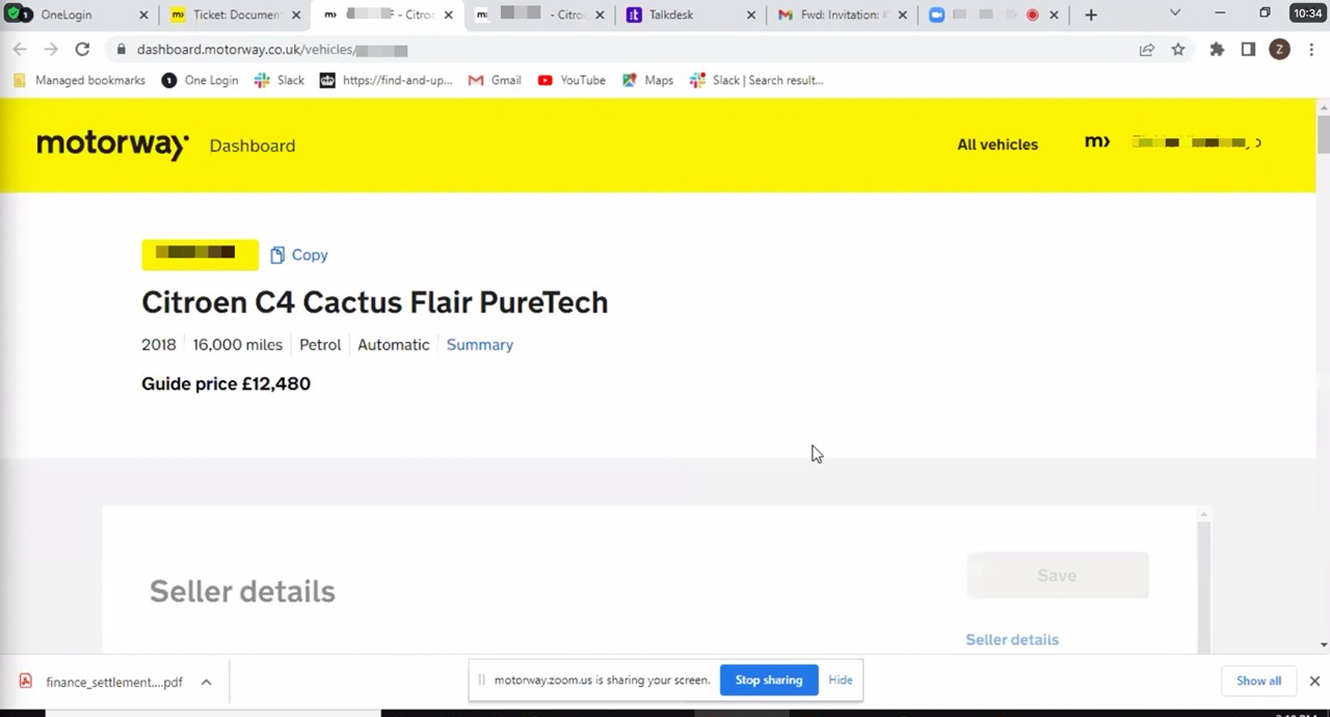Click the inner panel scrollbar

tap(1204, 585)
